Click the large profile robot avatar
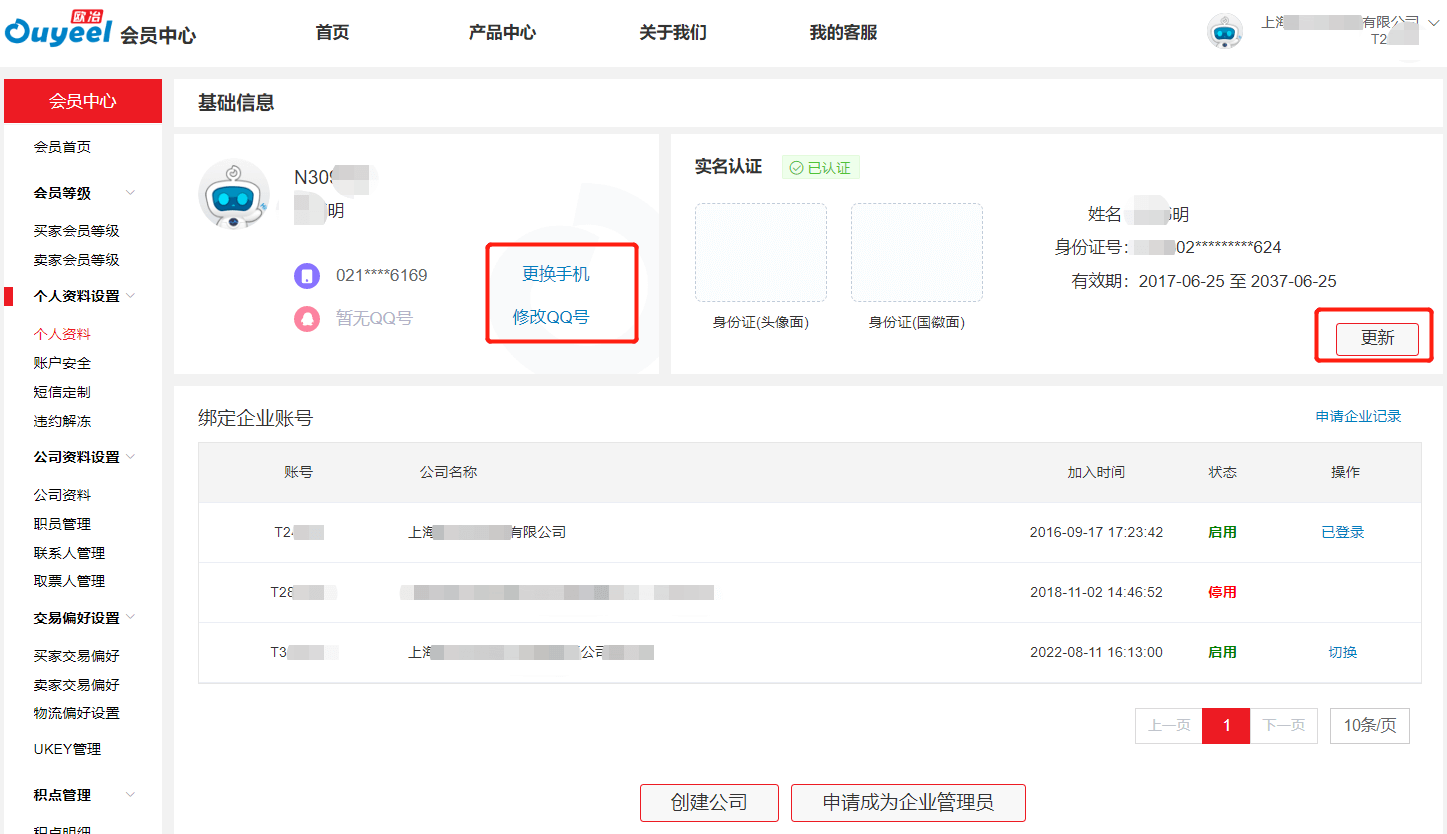The image size is (1447, 834). coord(233,194)
